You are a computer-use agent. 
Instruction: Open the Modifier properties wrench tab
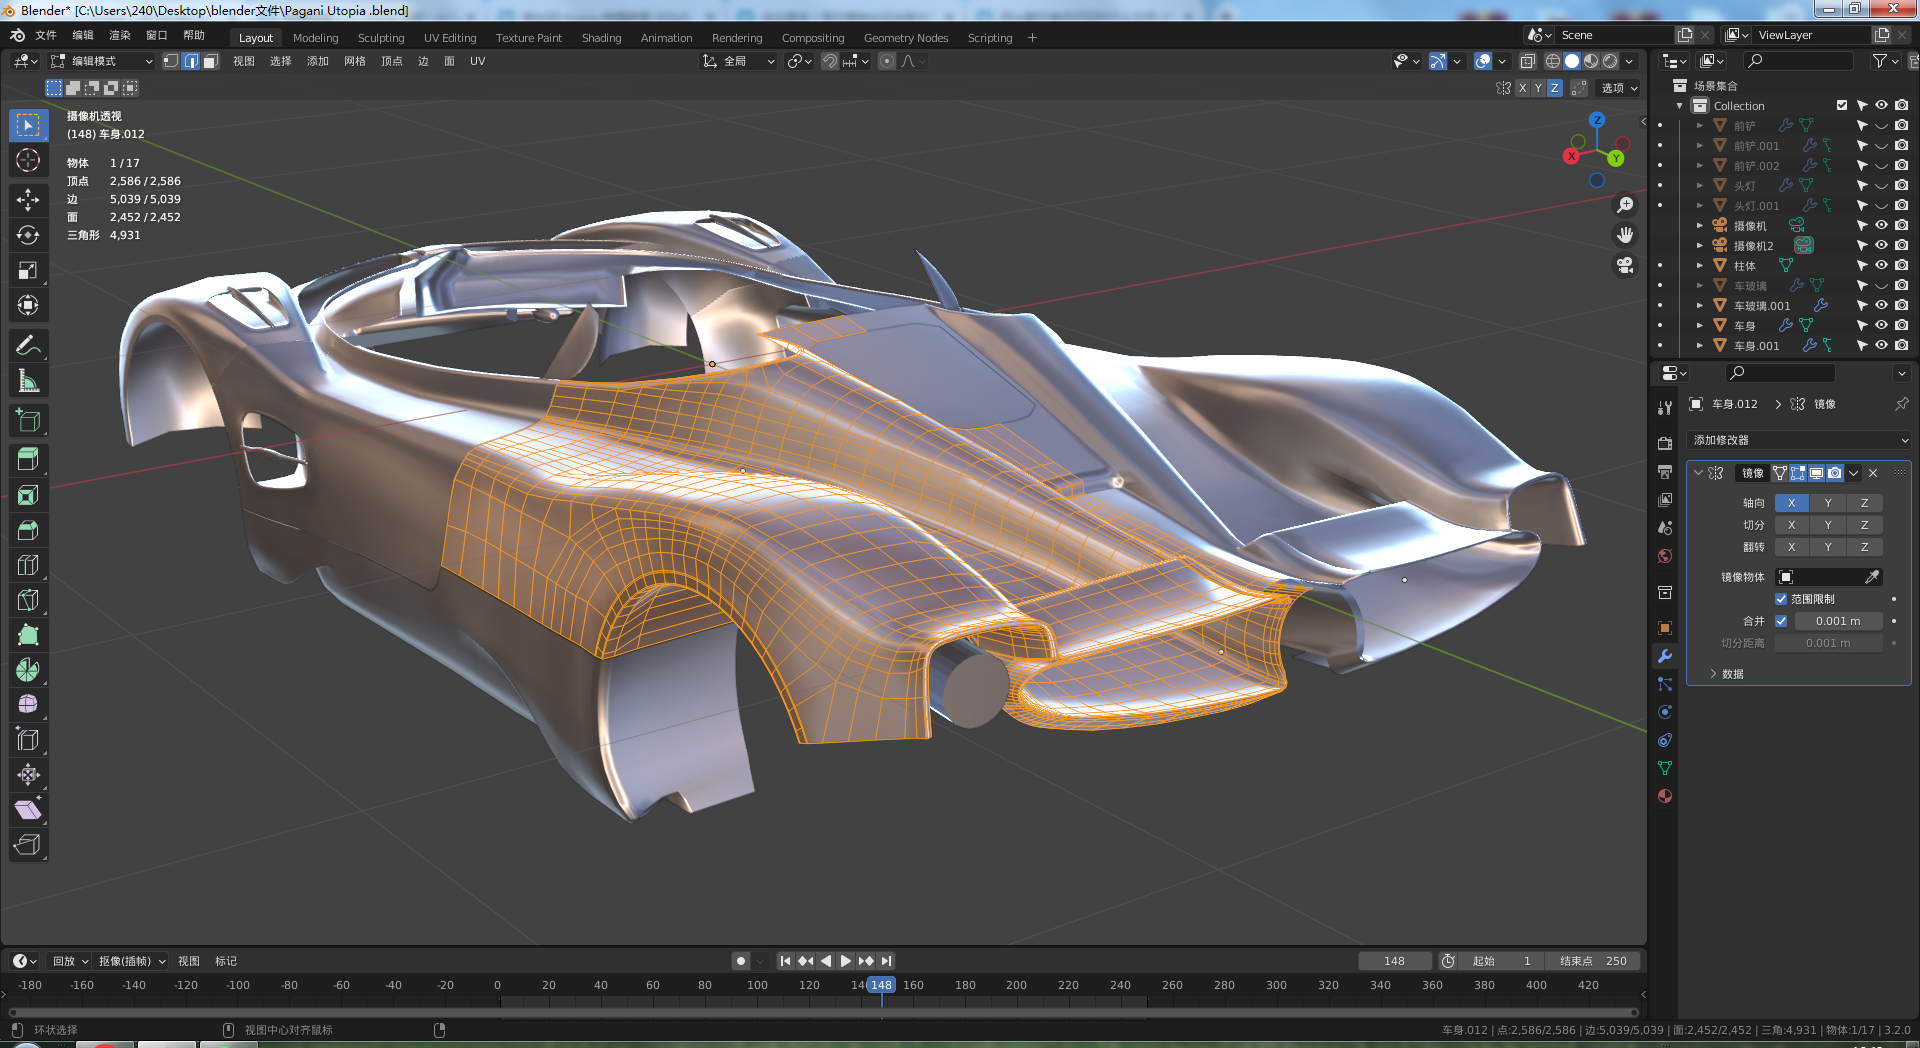click(x=1665, y=656)
